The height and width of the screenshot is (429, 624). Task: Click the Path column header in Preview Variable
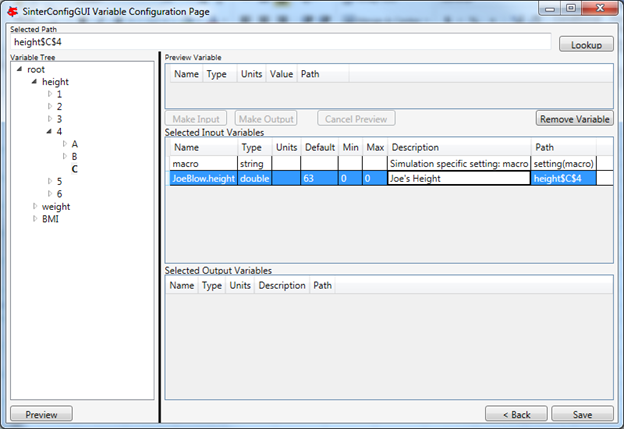pos(309,74)
